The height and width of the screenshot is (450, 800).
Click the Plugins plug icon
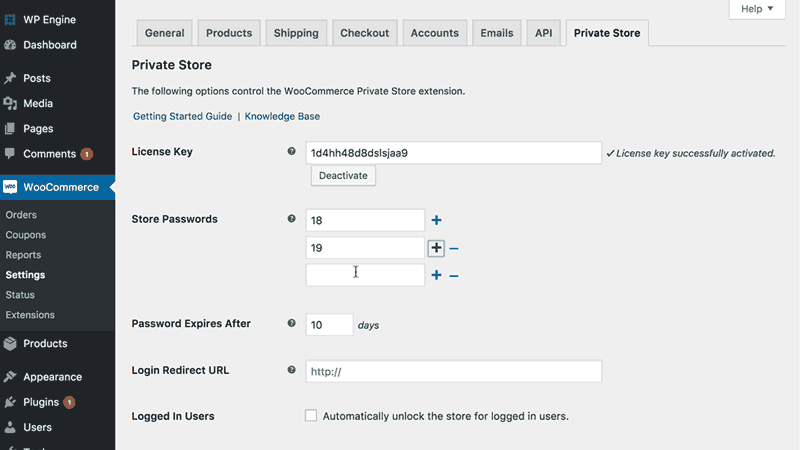[10, 402]
